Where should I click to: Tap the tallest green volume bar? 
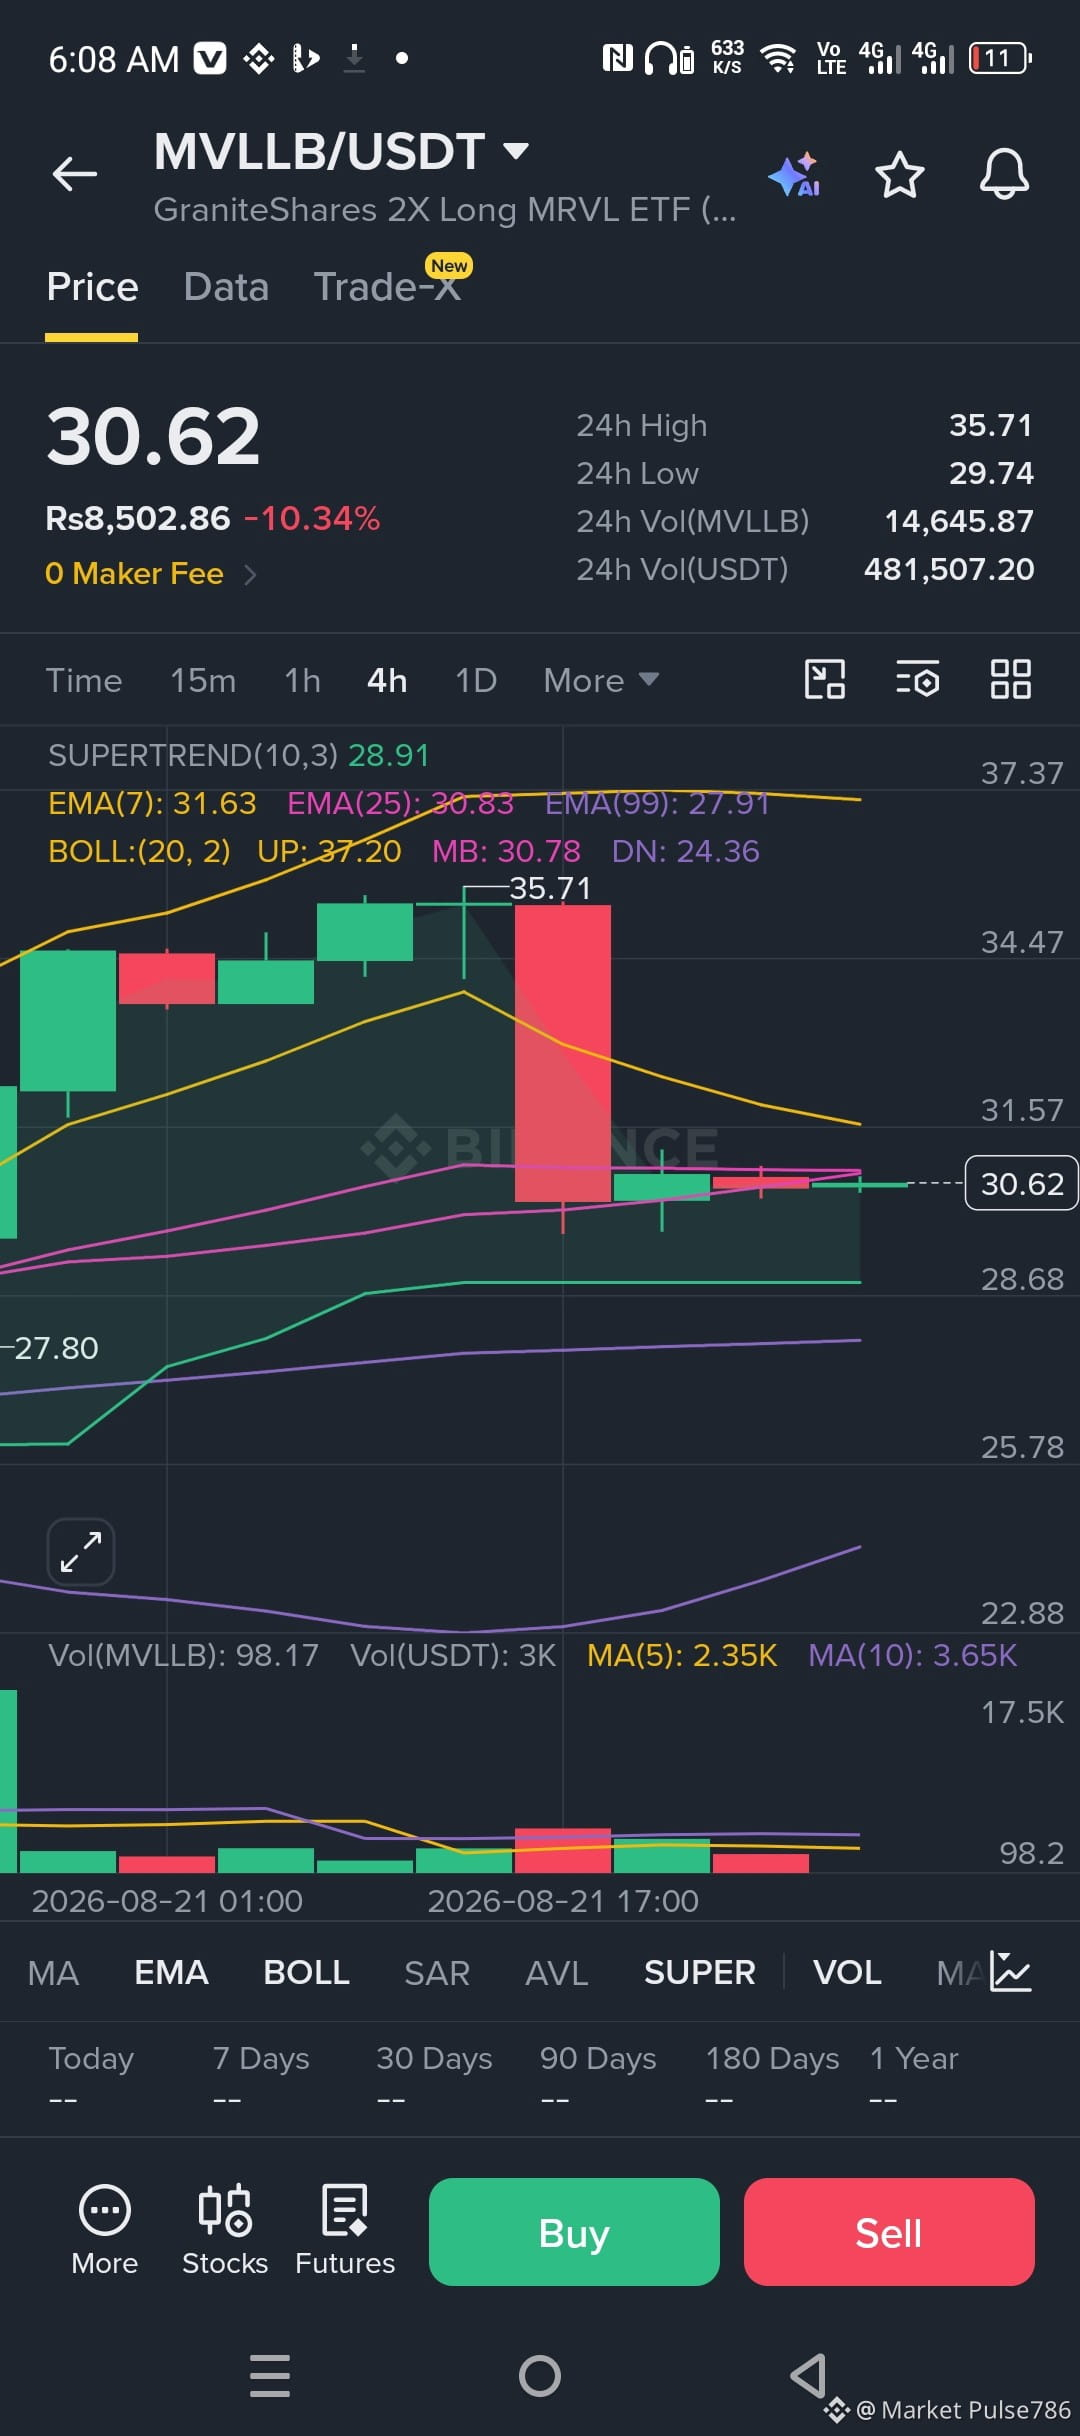8,1781
